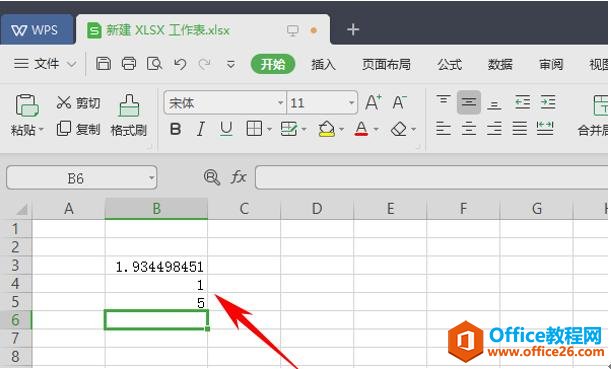The height and width of the screenshot is (369, 611).
Task: Align text left
Action: coord(443,128)
